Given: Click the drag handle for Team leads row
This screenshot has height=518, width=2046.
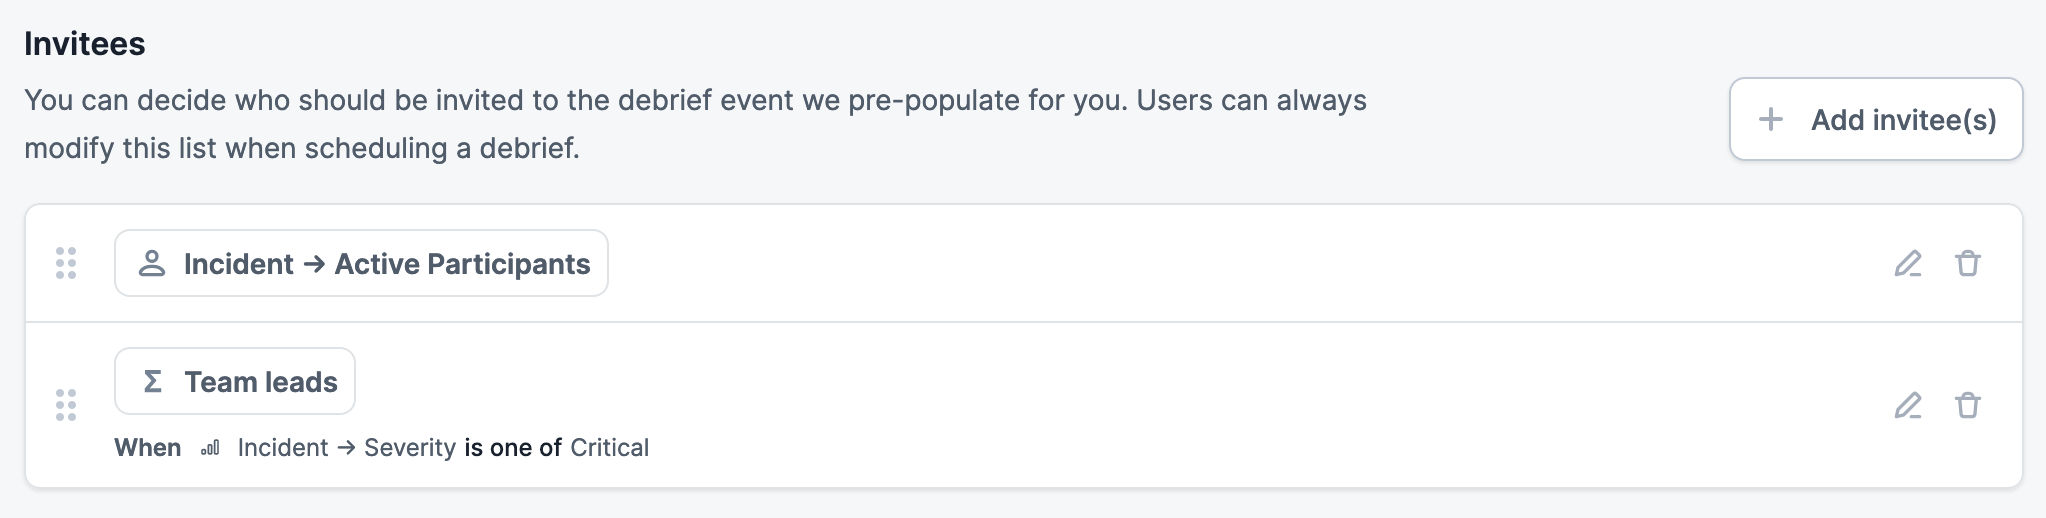Looking at the screenshot, I should [x=66, y=405].
